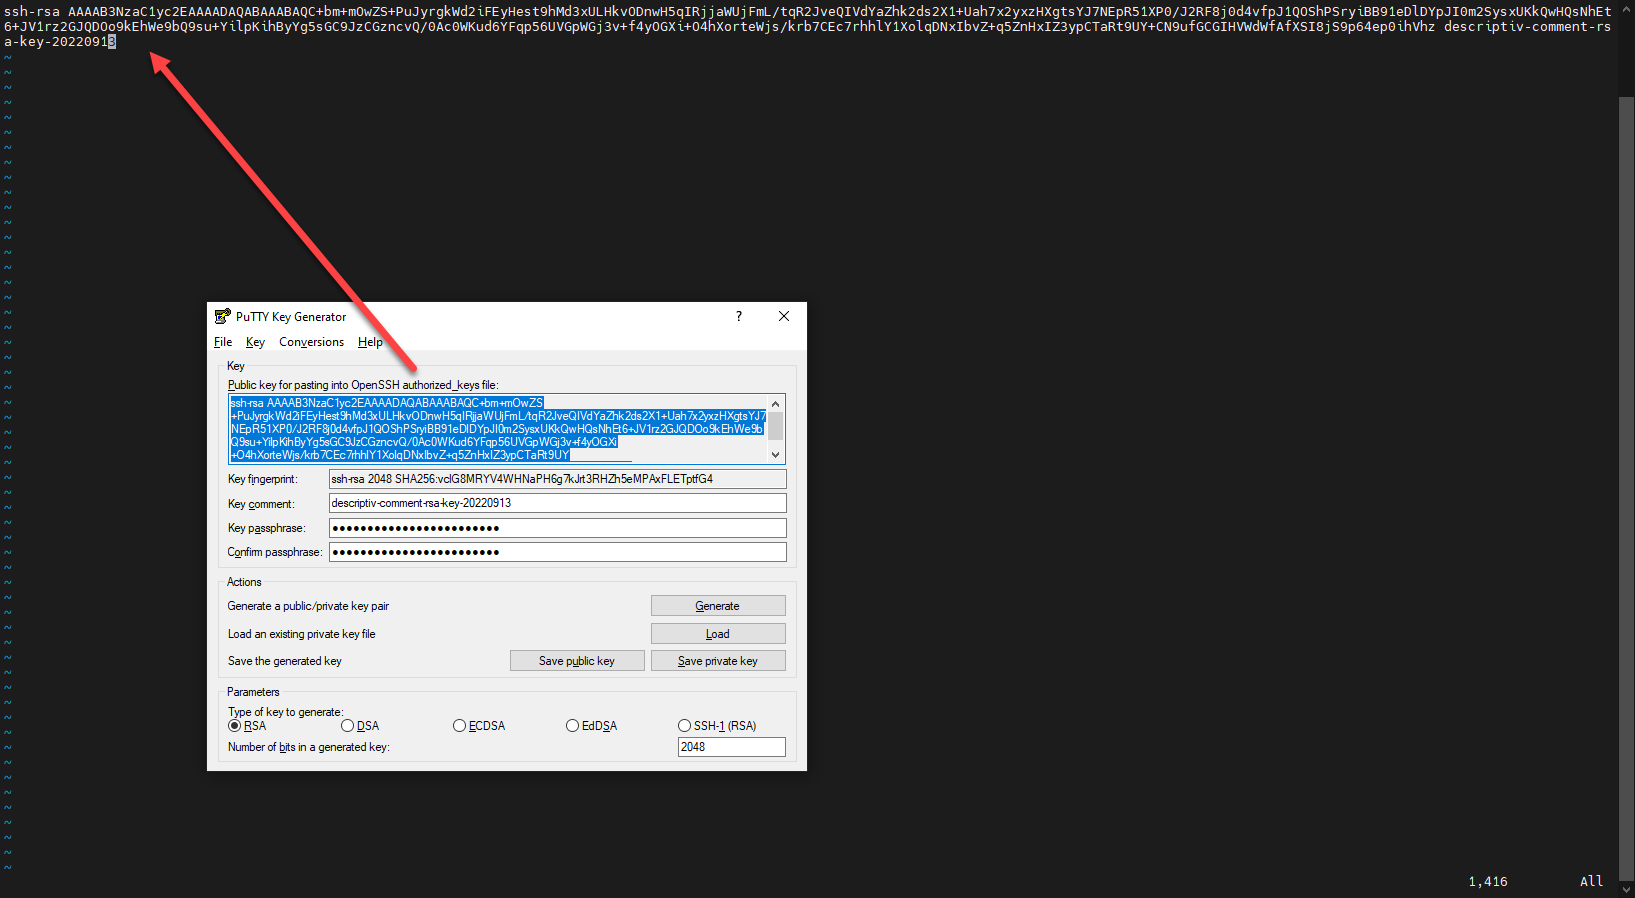Click 'Number of bits in a generated key' label
The image size is (1635, 898).
pyautogui.click(x=308, y=747)
